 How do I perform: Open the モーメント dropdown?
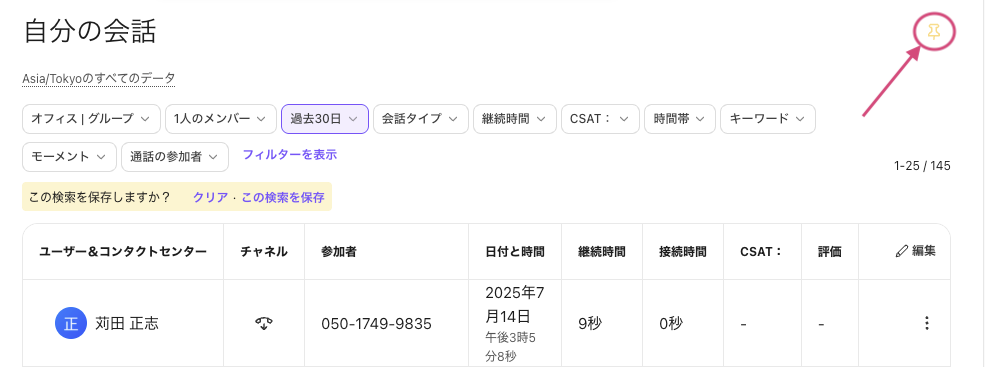coord(69,157)
